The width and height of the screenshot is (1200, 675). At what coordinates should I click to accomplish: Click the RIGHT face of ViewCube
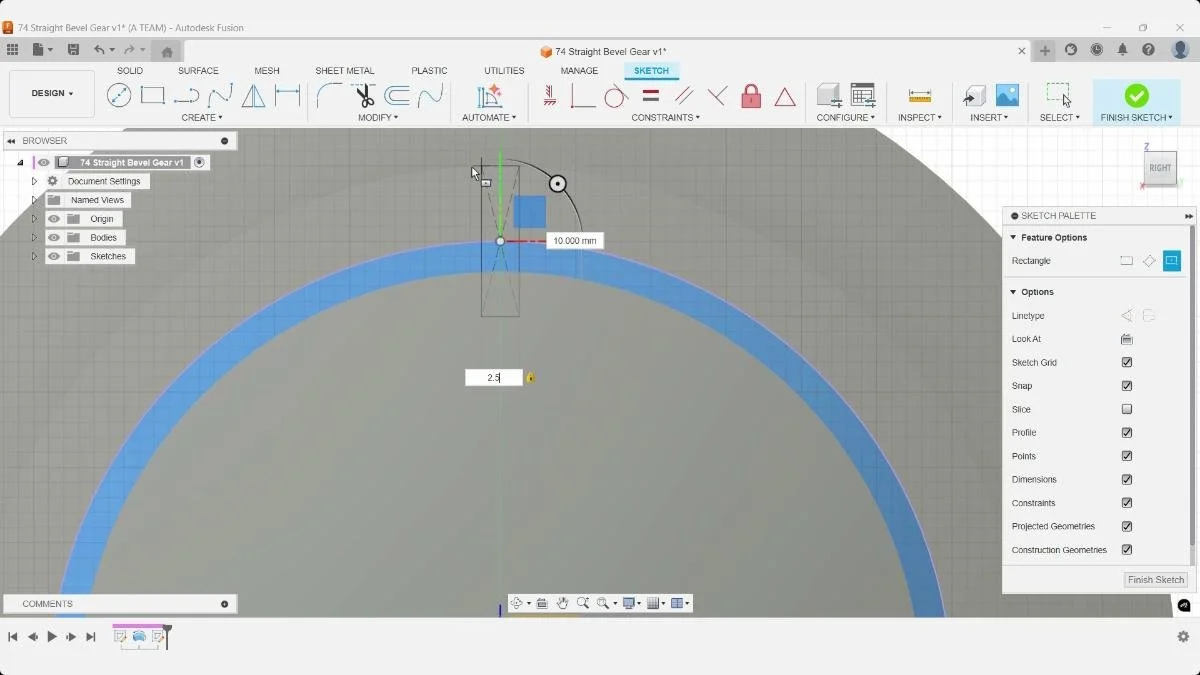(x=1160, y=168)
